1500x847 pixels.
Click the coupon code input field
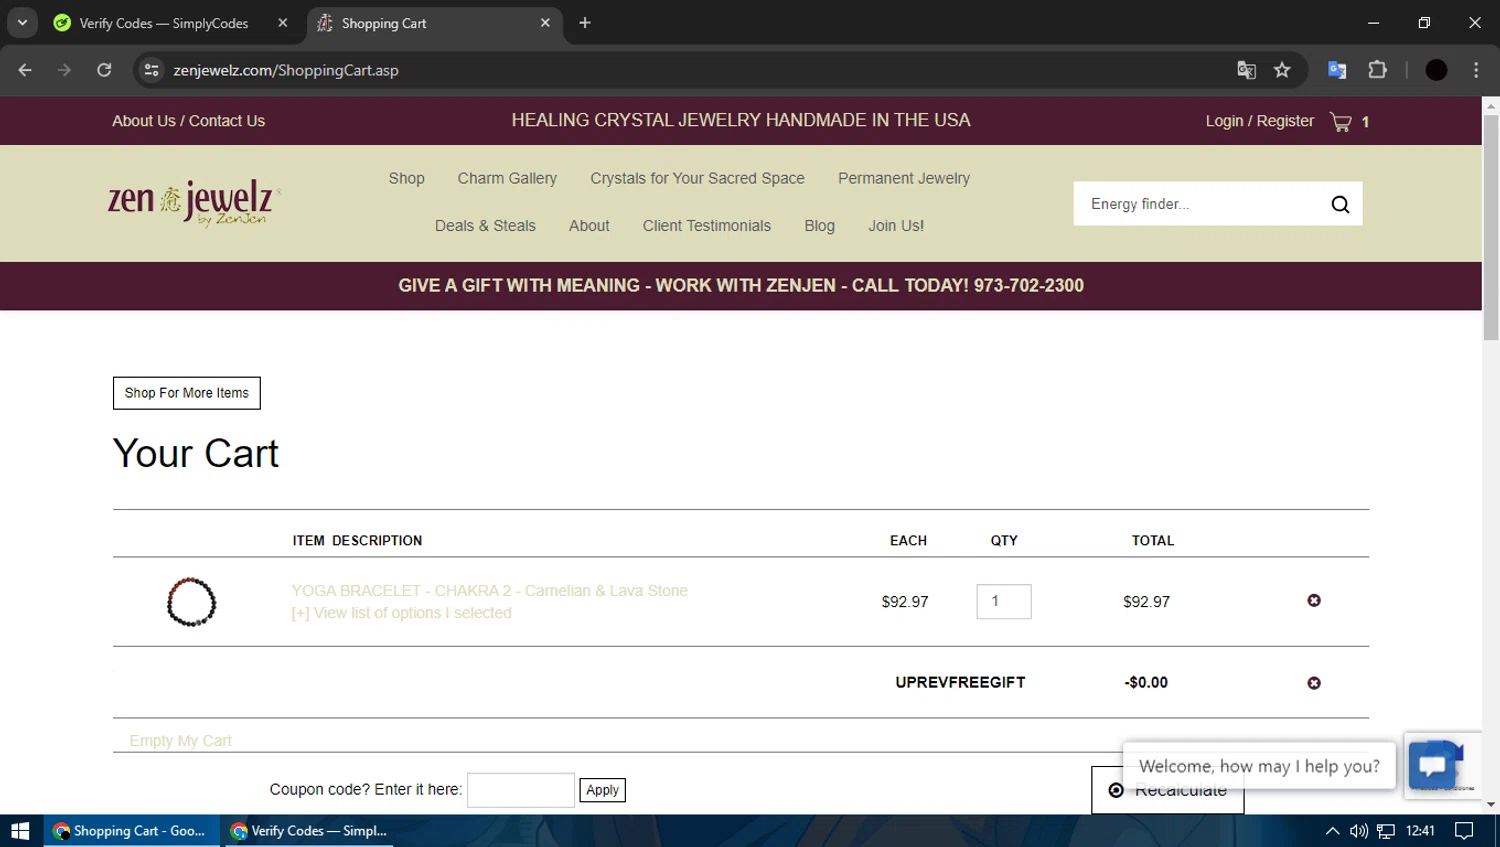coord(521,790)
